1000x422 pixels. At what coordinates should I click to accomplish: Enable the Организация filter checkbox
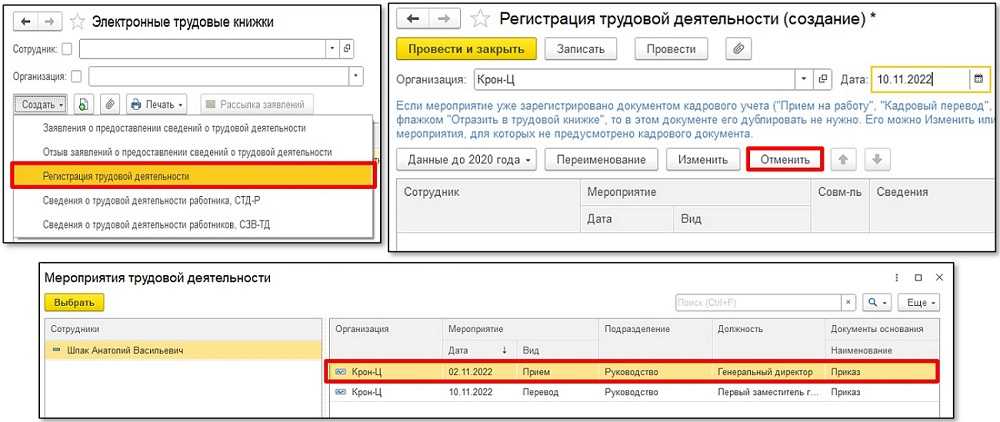tap(76, 76)
